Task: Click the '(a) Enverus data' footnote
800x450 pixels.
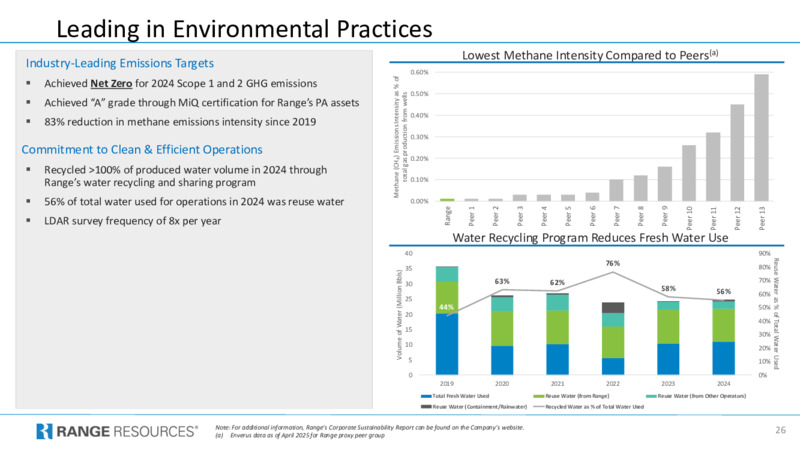Action: click(300, 435)
